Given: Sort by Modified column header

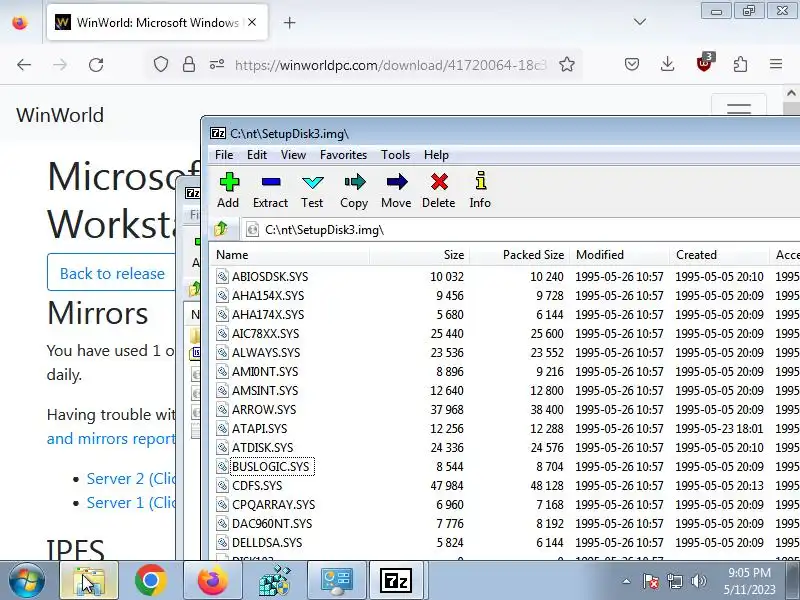Looking at the screenshot, I should [619, 255].
